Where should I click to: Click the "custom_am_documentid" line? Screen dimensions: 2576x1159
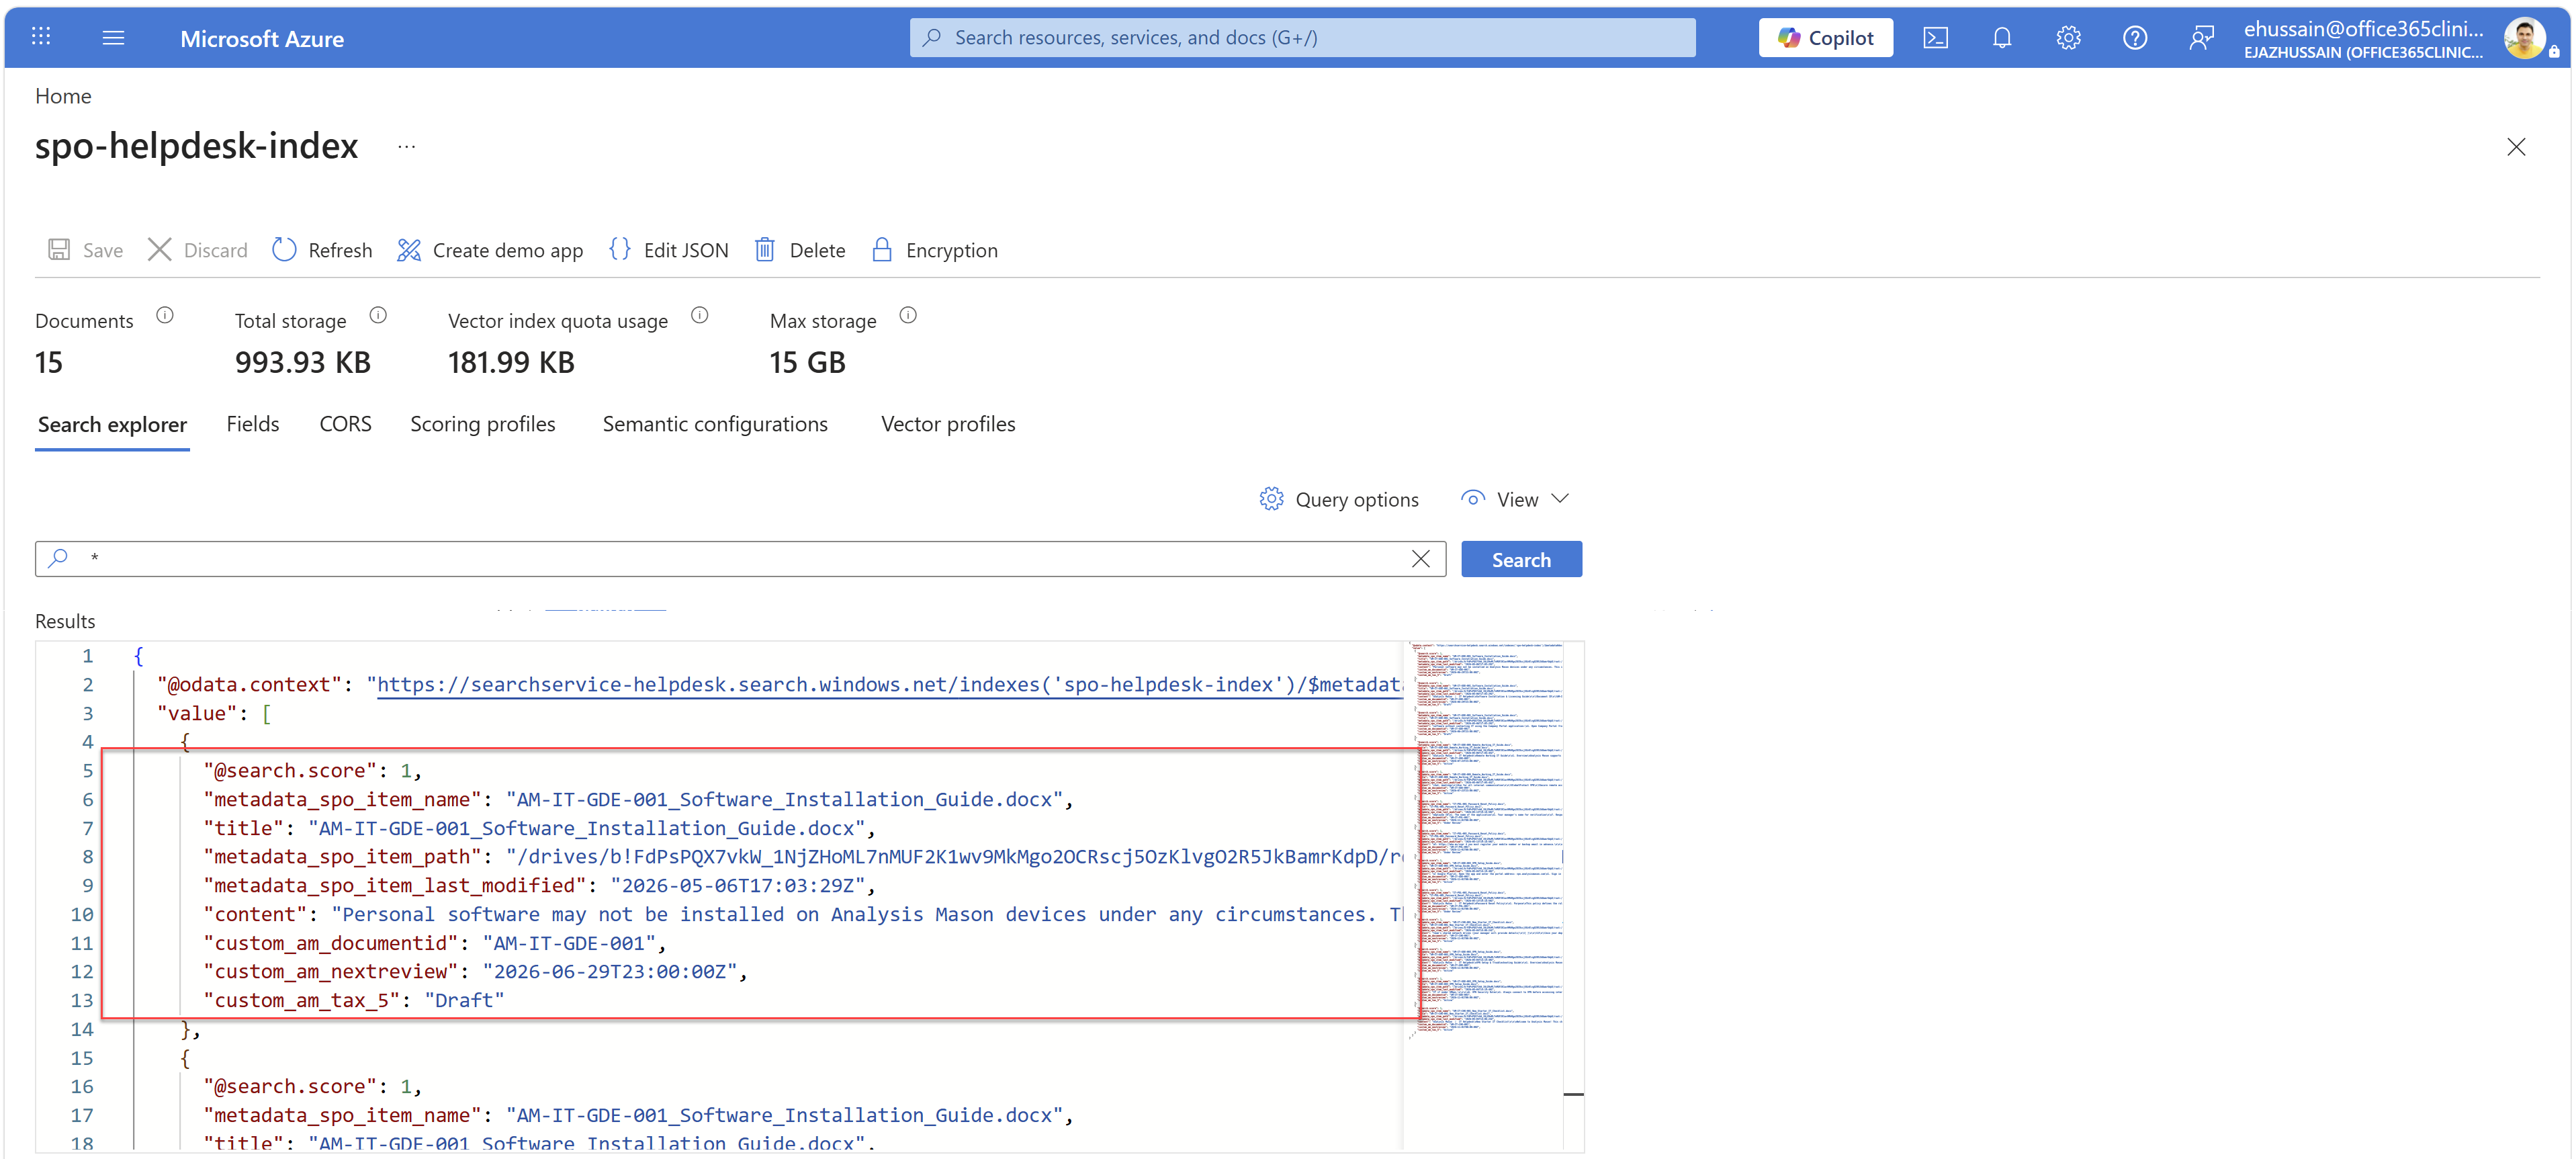435,943
